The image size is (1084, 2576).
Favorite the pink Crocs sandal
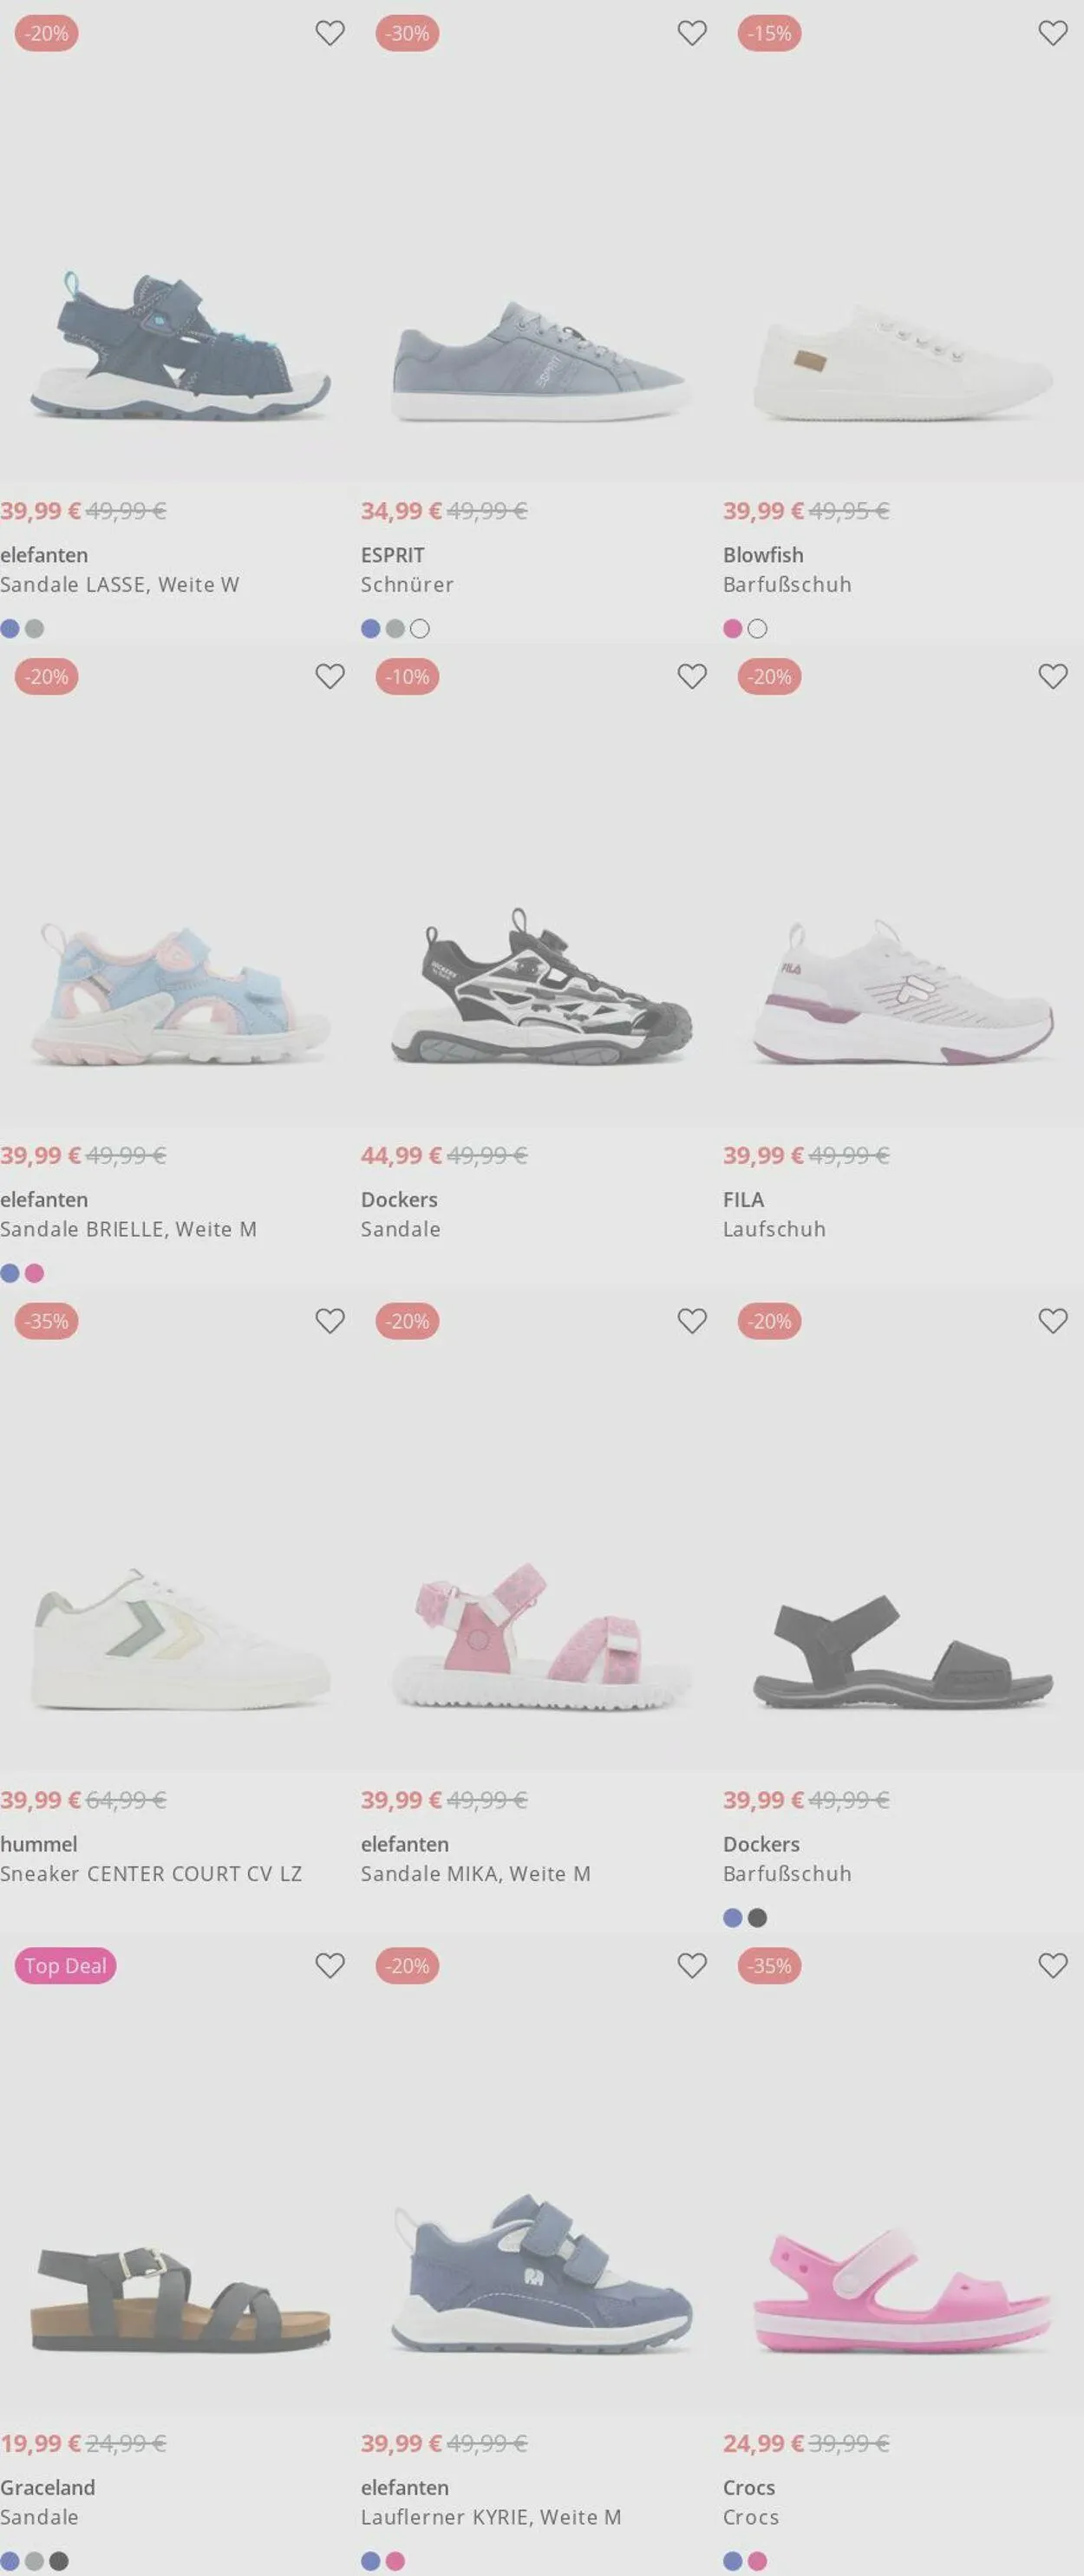point(1053,1965)
